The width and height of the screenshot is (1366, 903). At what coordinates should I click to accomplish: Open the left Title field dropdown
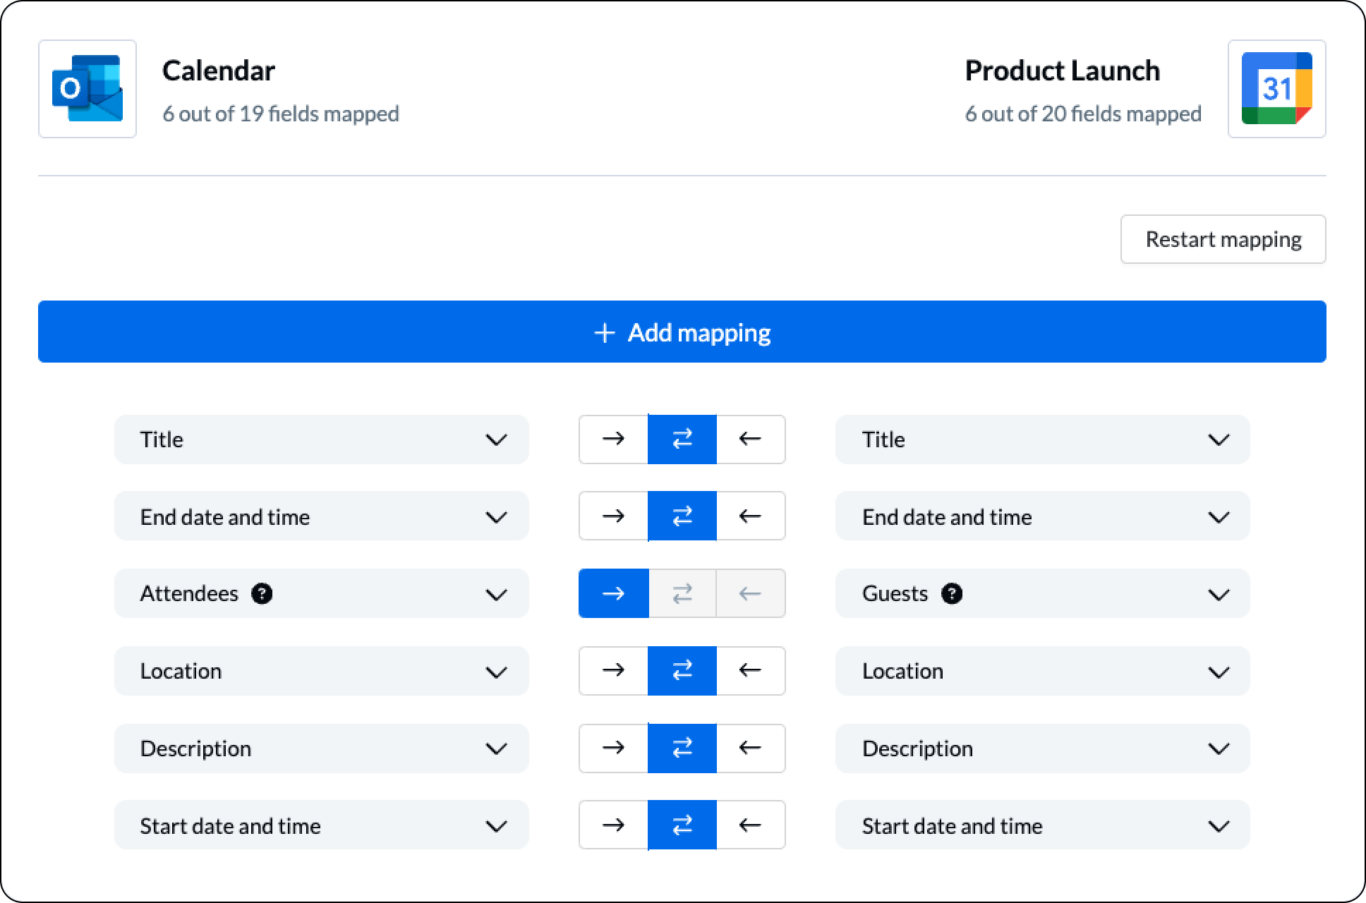point(321,440)
